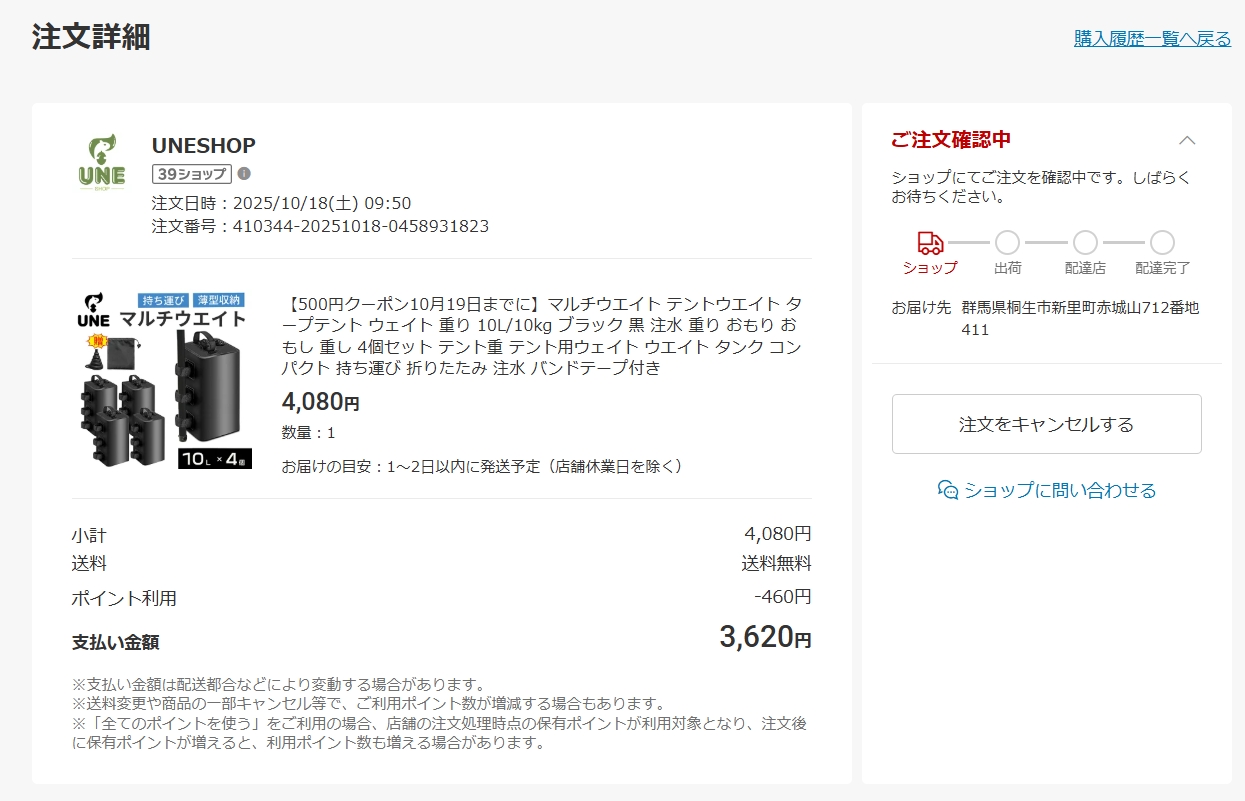This screenshot has width=1245, height=801.
Task: Click the ご注文確認中 status heading
Action: click(x=951, y=140)
